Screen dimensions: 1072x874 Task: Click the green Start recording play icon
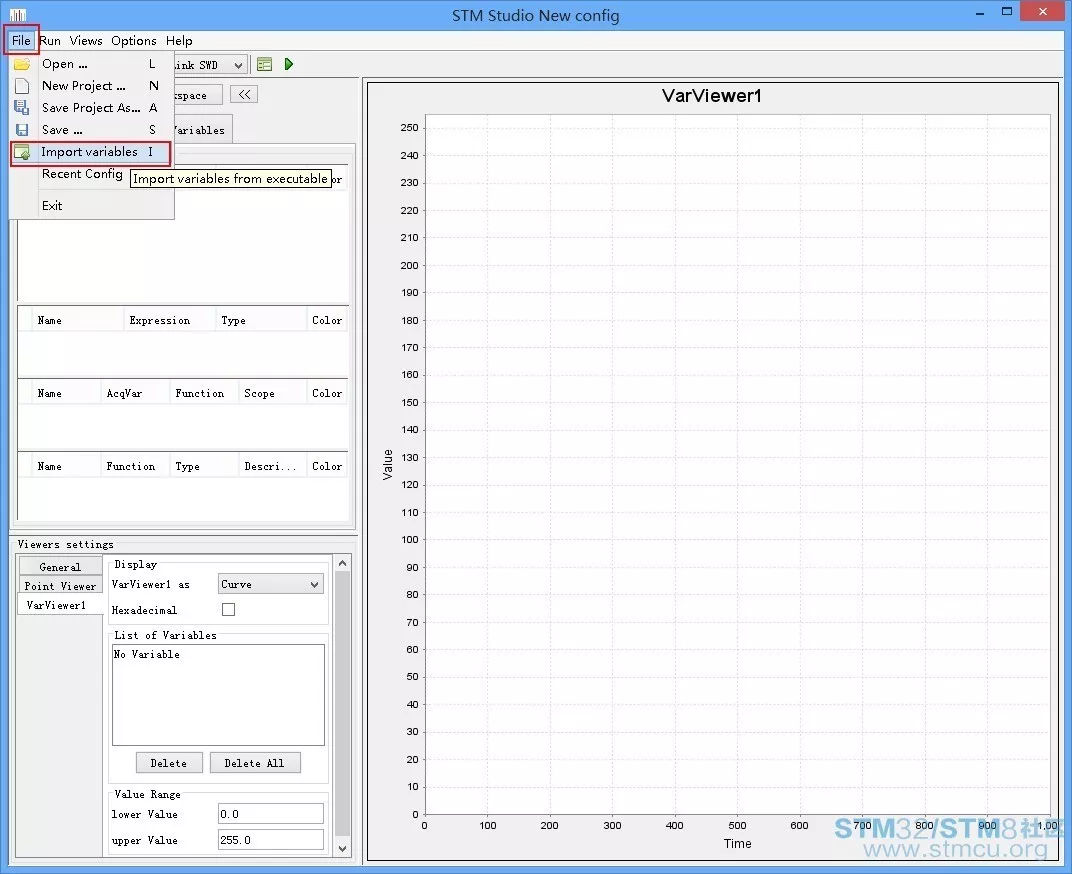click(289, 64)
